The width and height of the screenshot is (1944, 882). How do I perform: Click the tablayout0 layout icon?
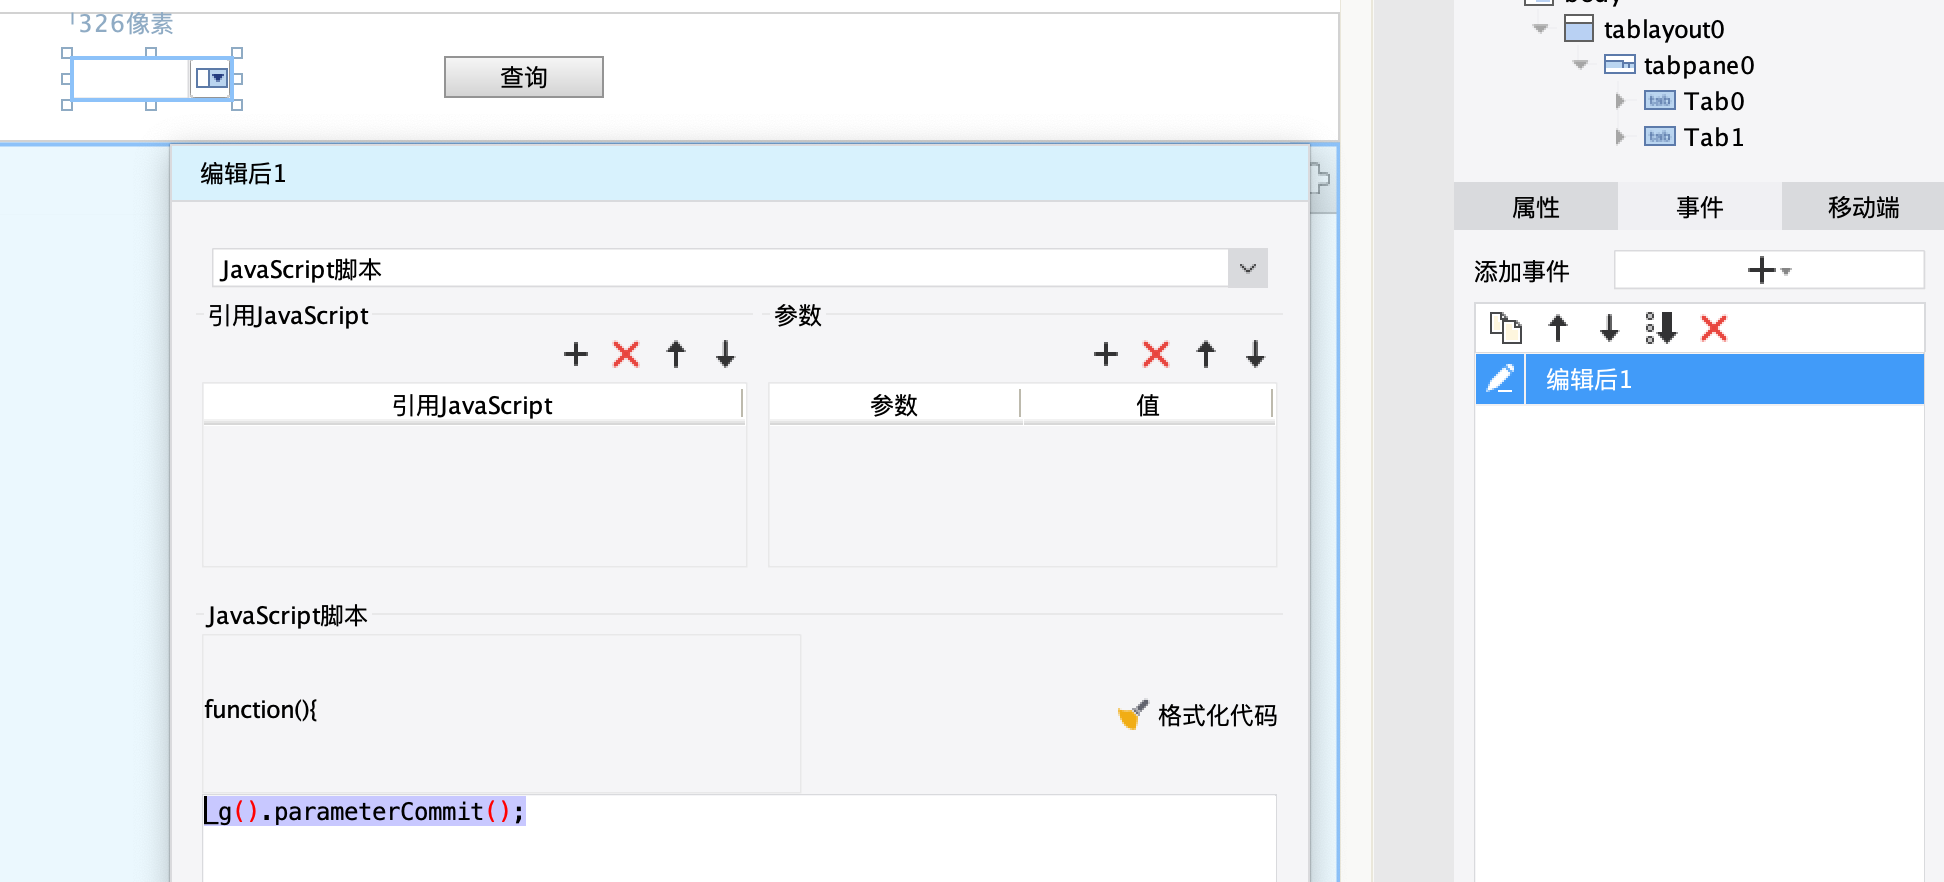[x=1579, y=29]
